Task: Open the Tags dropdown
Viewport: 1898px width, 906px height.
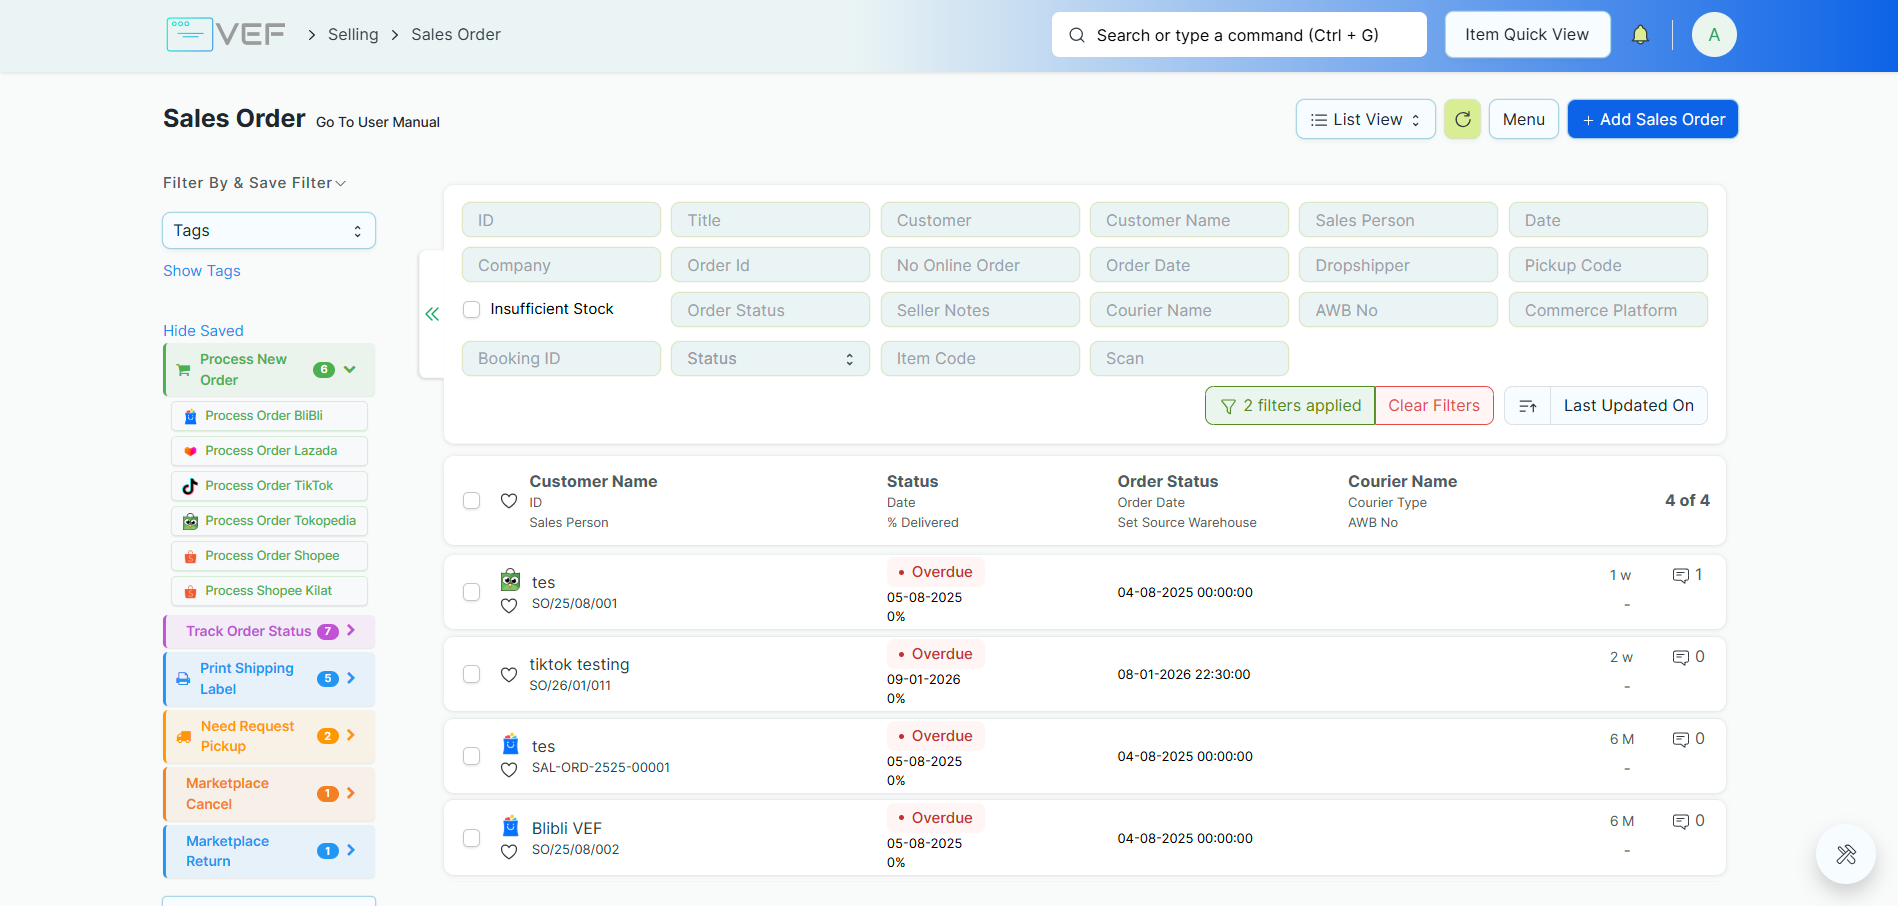Action: coord(269,231)
